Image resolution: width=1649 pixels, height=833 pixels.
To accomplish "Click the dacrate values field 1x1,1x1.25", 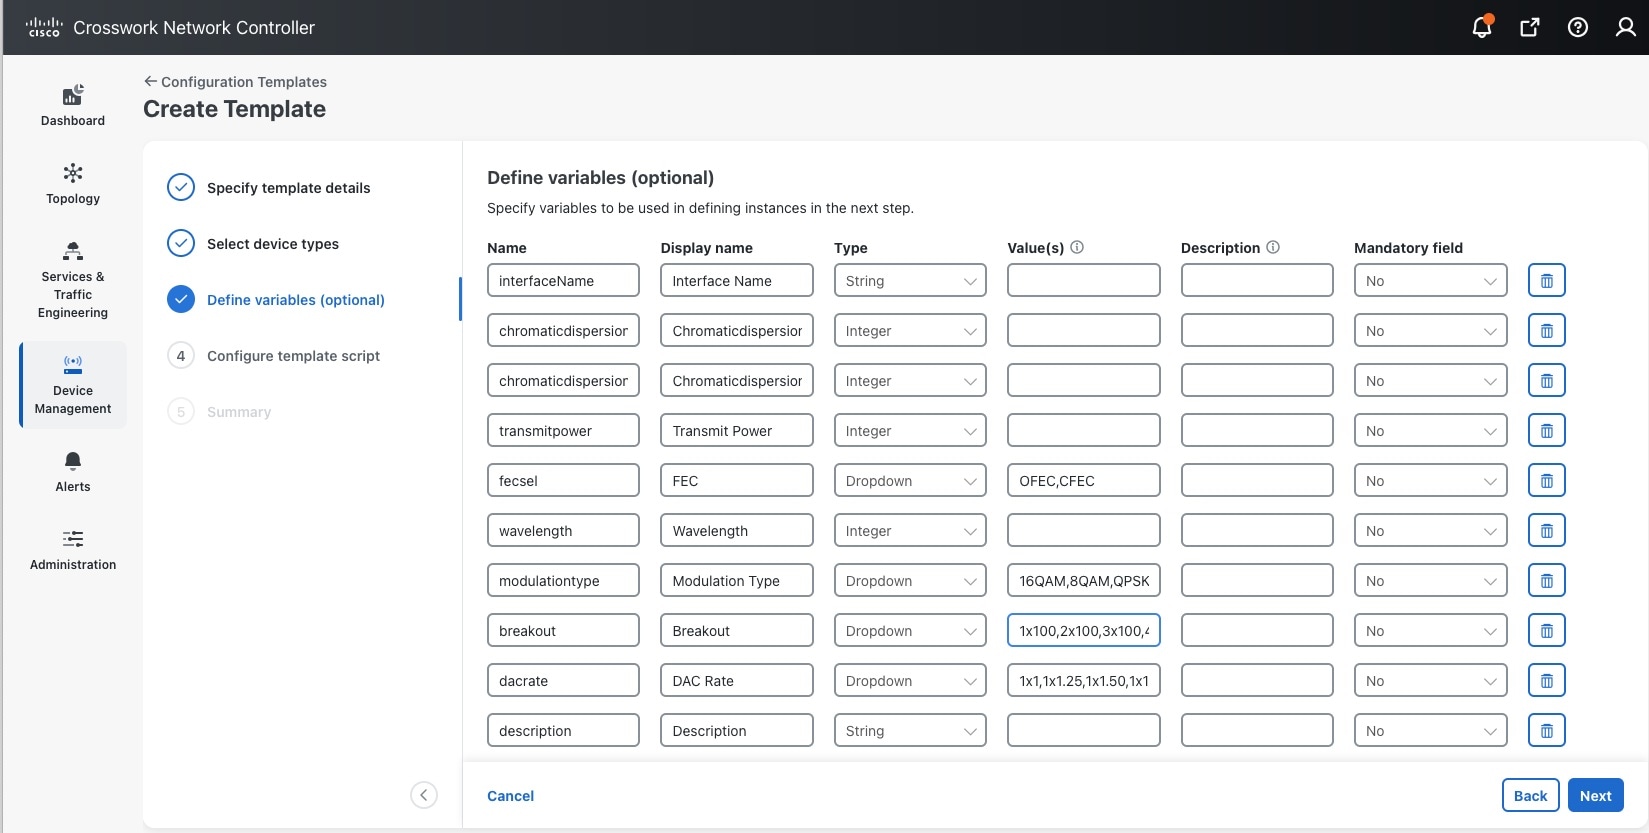I will tap(1084, 680).
